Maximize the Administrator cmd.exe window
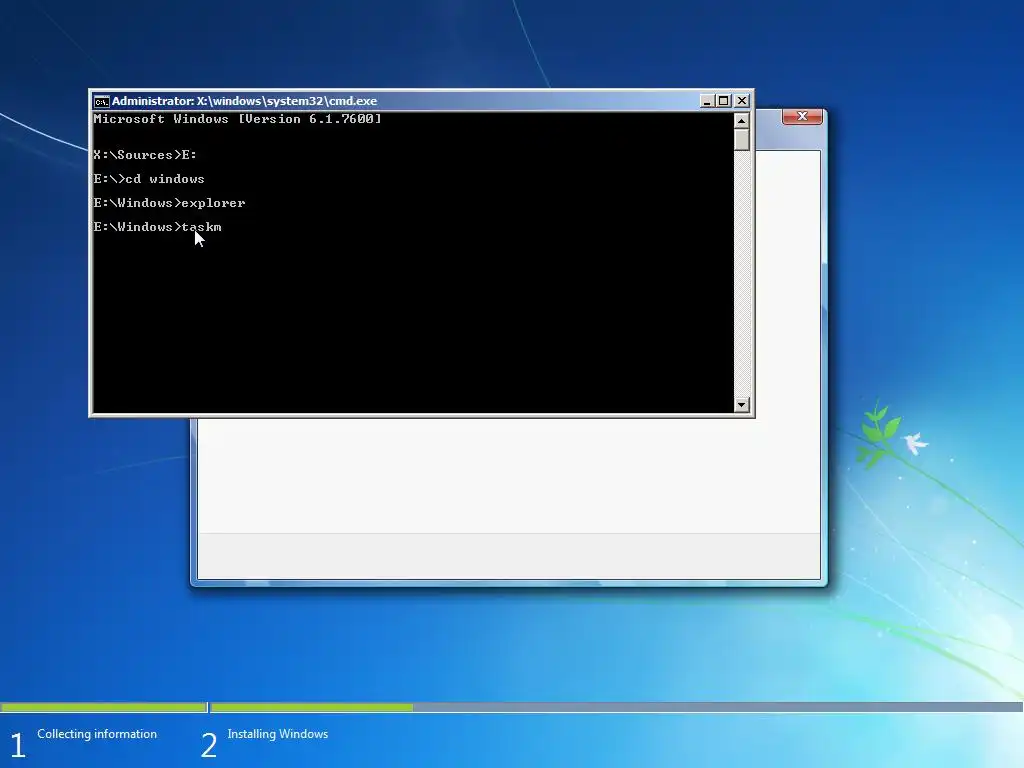The image size is (1024, 768). pos(724,101)
